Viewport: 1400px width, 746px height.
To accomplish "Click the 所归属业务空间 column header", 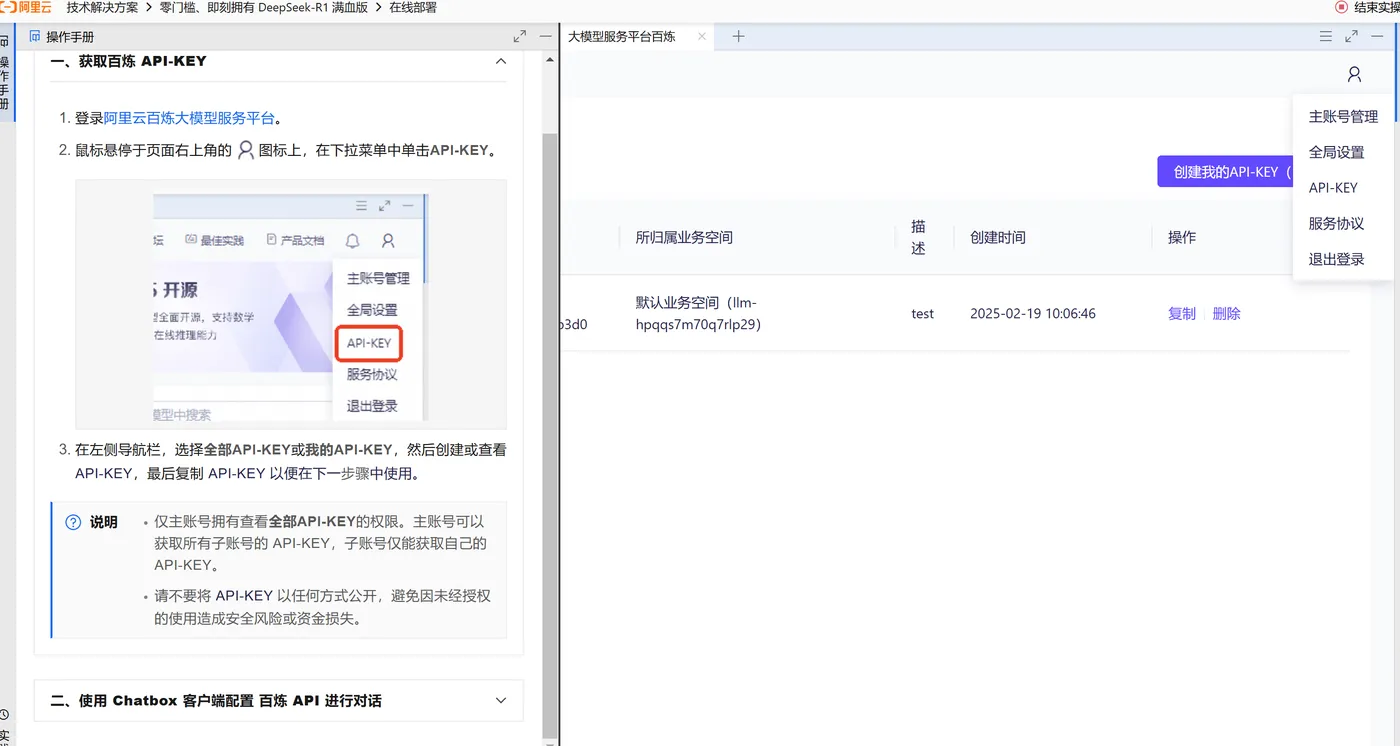I will click(684, 238).
